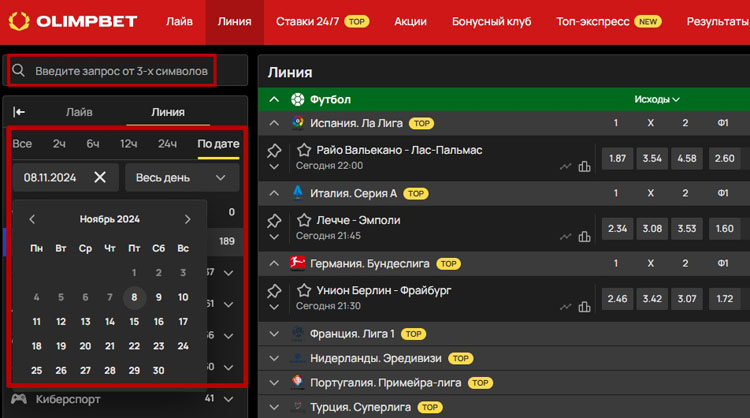
Task: Click the Serie A league logo
Action: (x=298, y=192)
